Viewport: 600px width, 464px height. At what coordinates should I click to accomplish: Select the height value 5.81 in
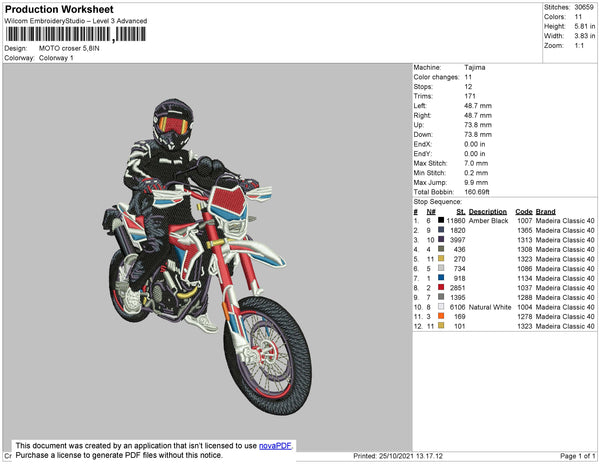pyautogui.click(x=585, y=26)
